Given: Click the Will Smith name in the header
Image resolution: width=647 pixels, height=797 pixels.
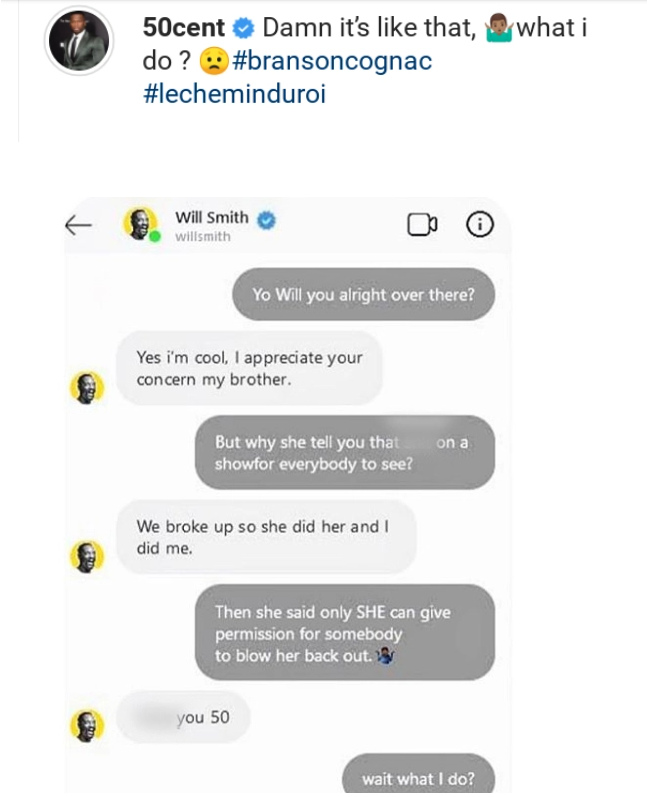Looking at the screenshot, I should coord(212,217).
